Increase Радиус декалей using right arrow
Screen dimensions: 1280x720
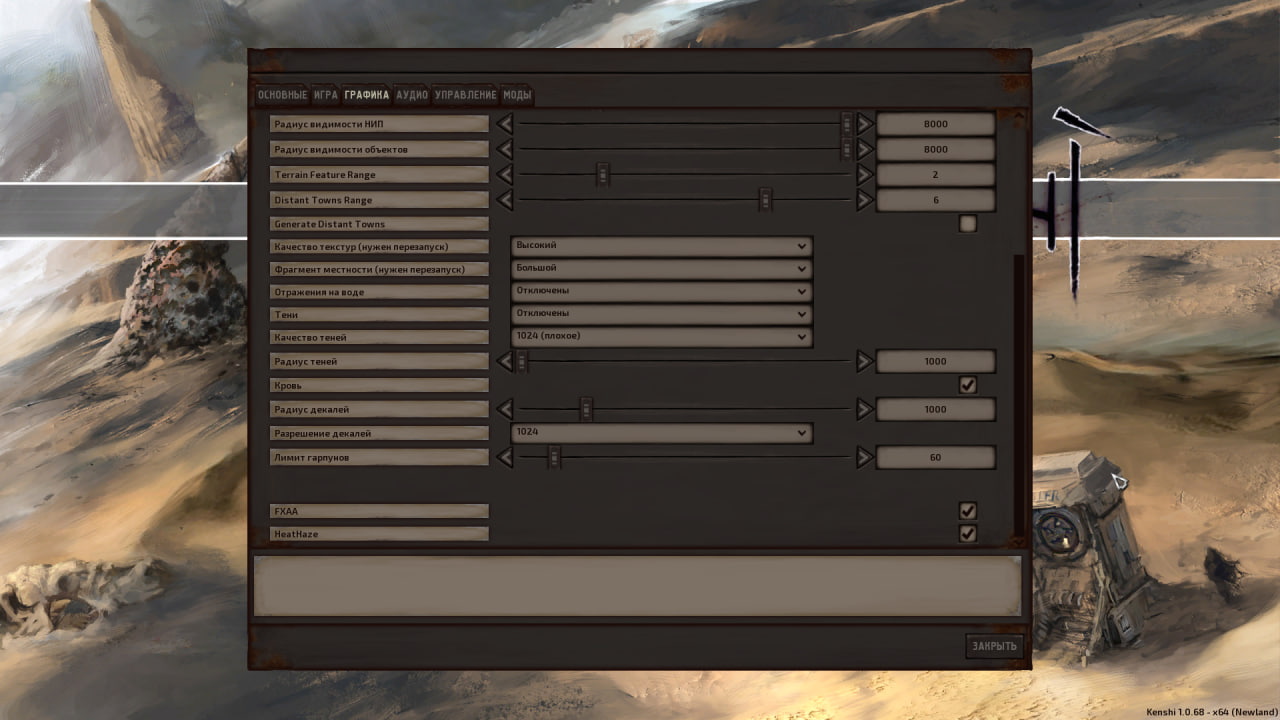pyautogui.click(x=865, y=409)
